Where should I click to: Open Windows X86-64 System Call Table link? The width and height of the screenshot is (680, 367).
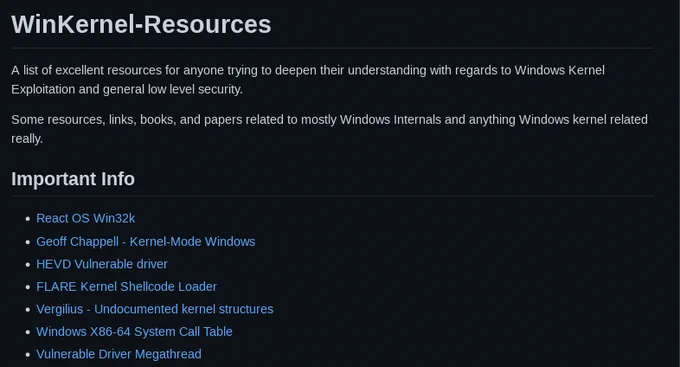click(134, 331)
